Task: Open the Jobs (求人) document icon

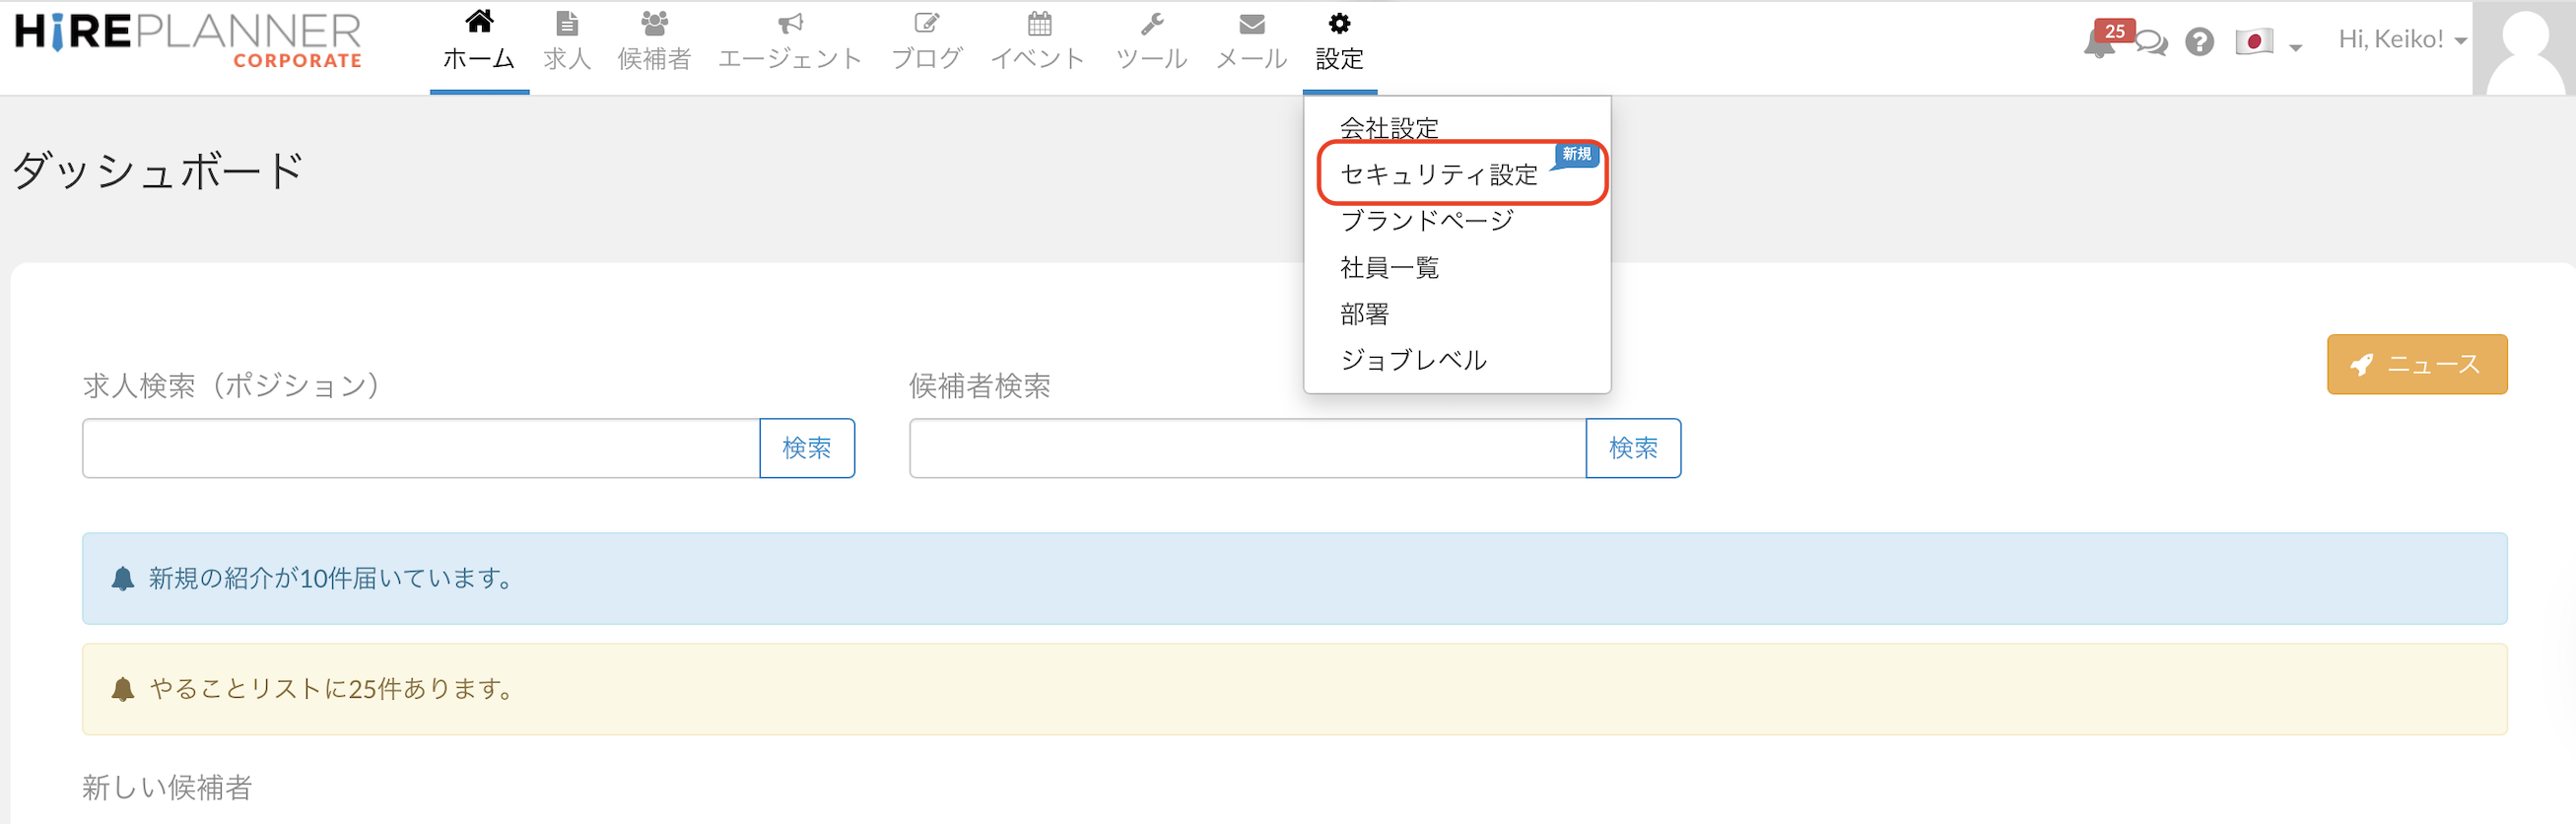Action: click(x=567, y=23)
